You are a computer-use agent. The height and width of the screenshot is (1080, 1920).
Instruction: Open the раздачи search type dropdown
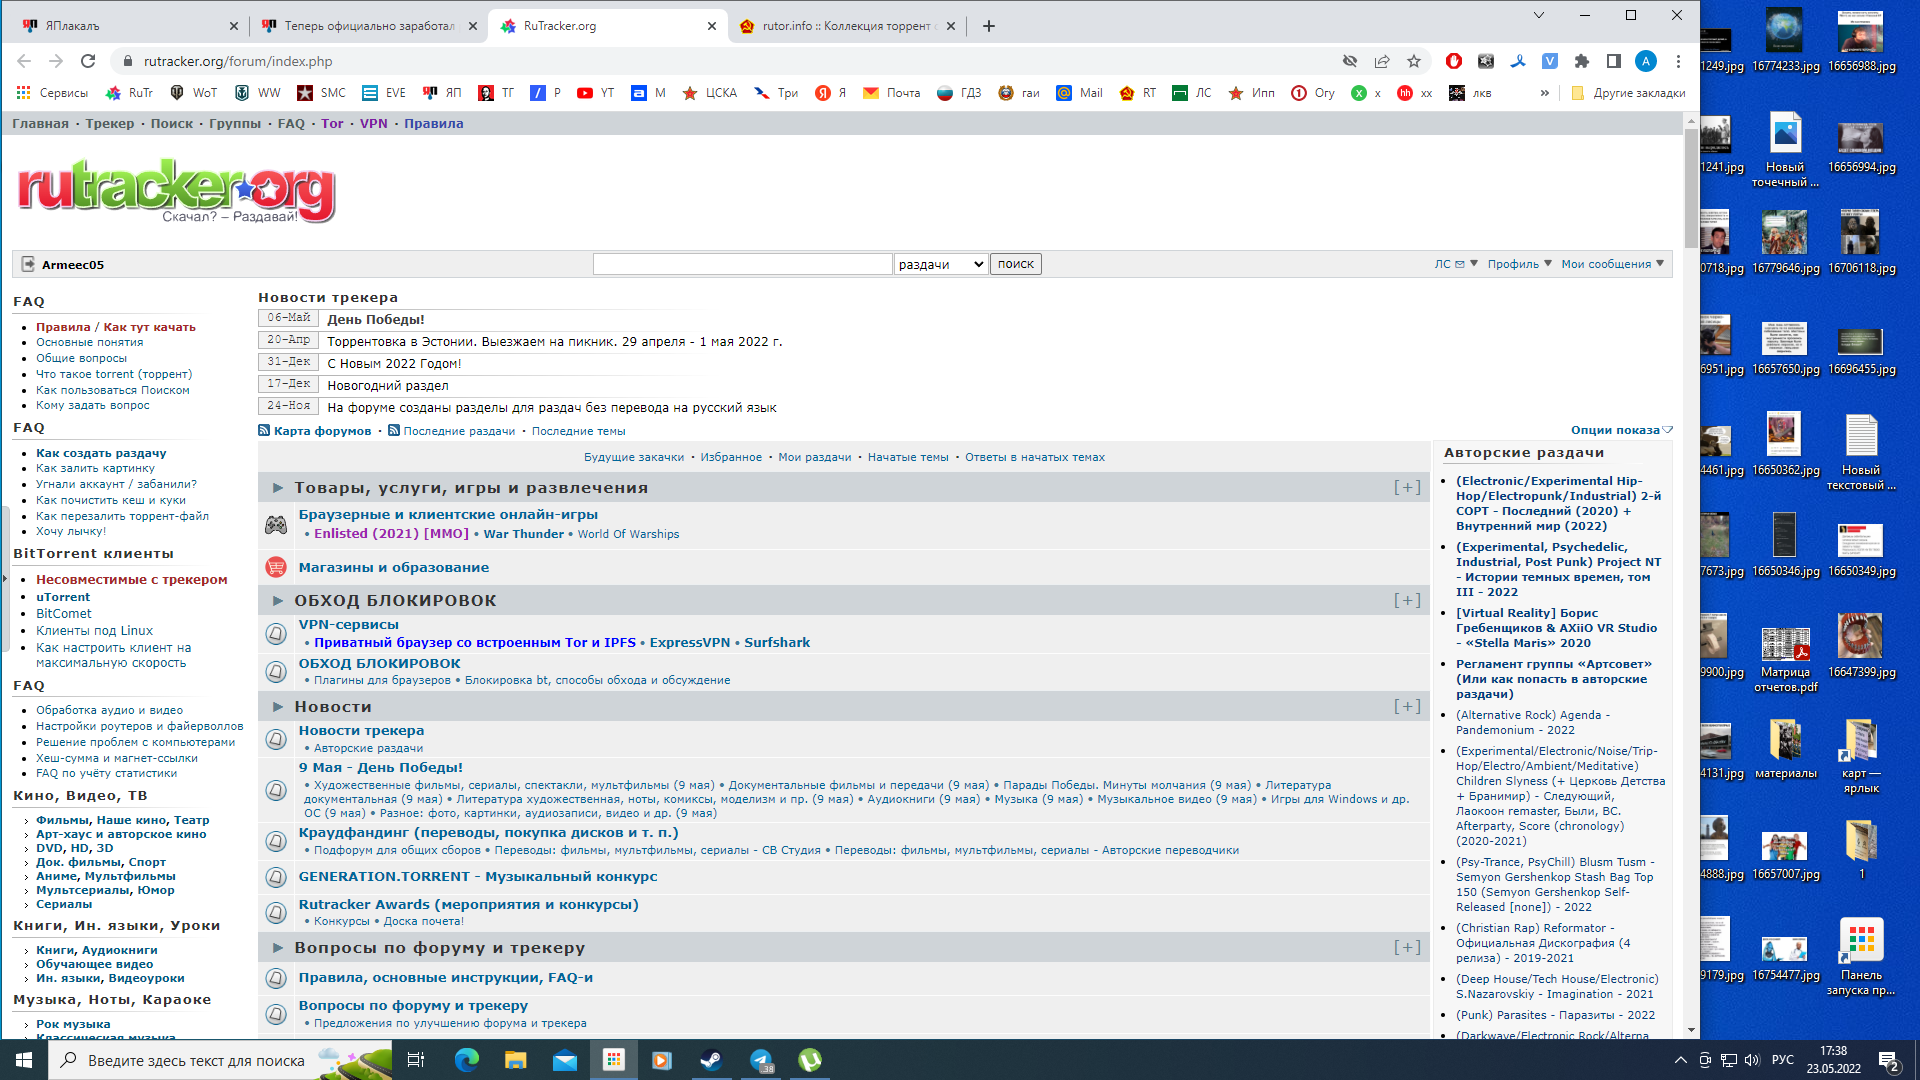tap(940, 264)
